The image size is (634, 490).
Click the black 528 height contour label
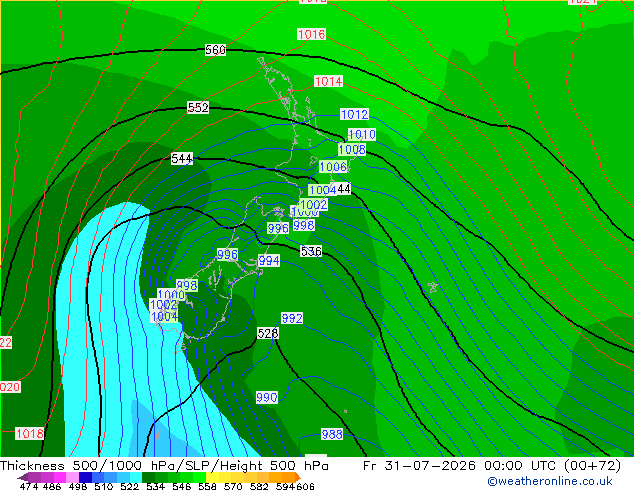(268, 333)
